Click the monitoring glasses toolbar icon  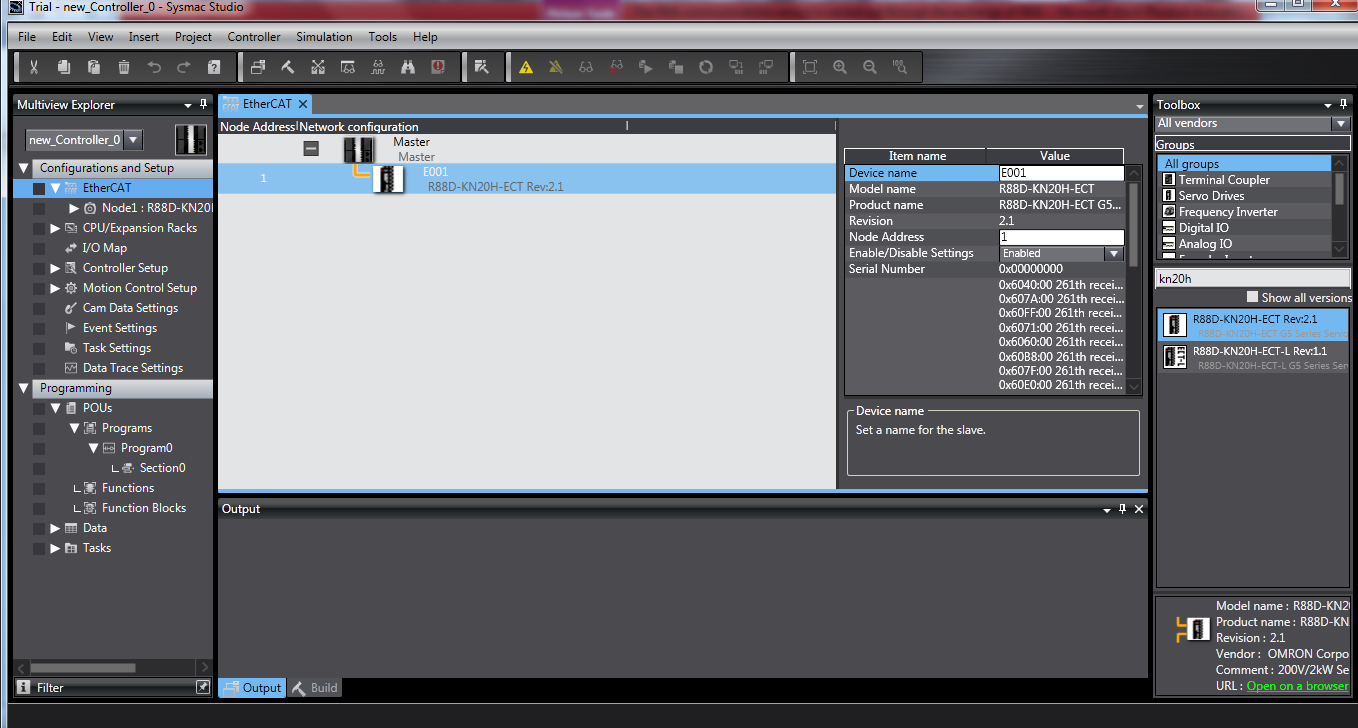(586, 67)
